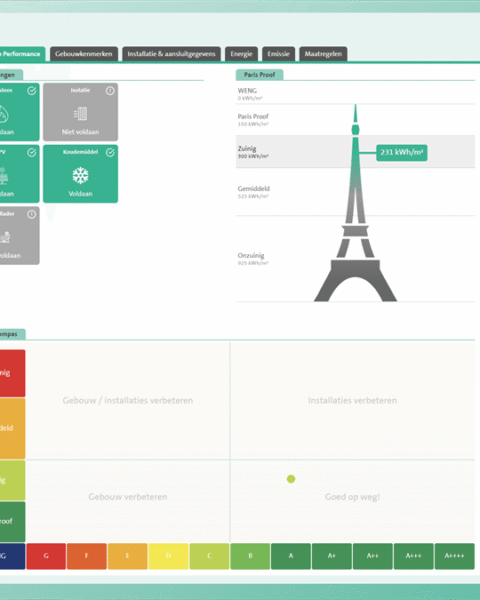The image size is (480, 600).
Task: Click the Koudemiddel snowflake icon
Action: [80, 176]
